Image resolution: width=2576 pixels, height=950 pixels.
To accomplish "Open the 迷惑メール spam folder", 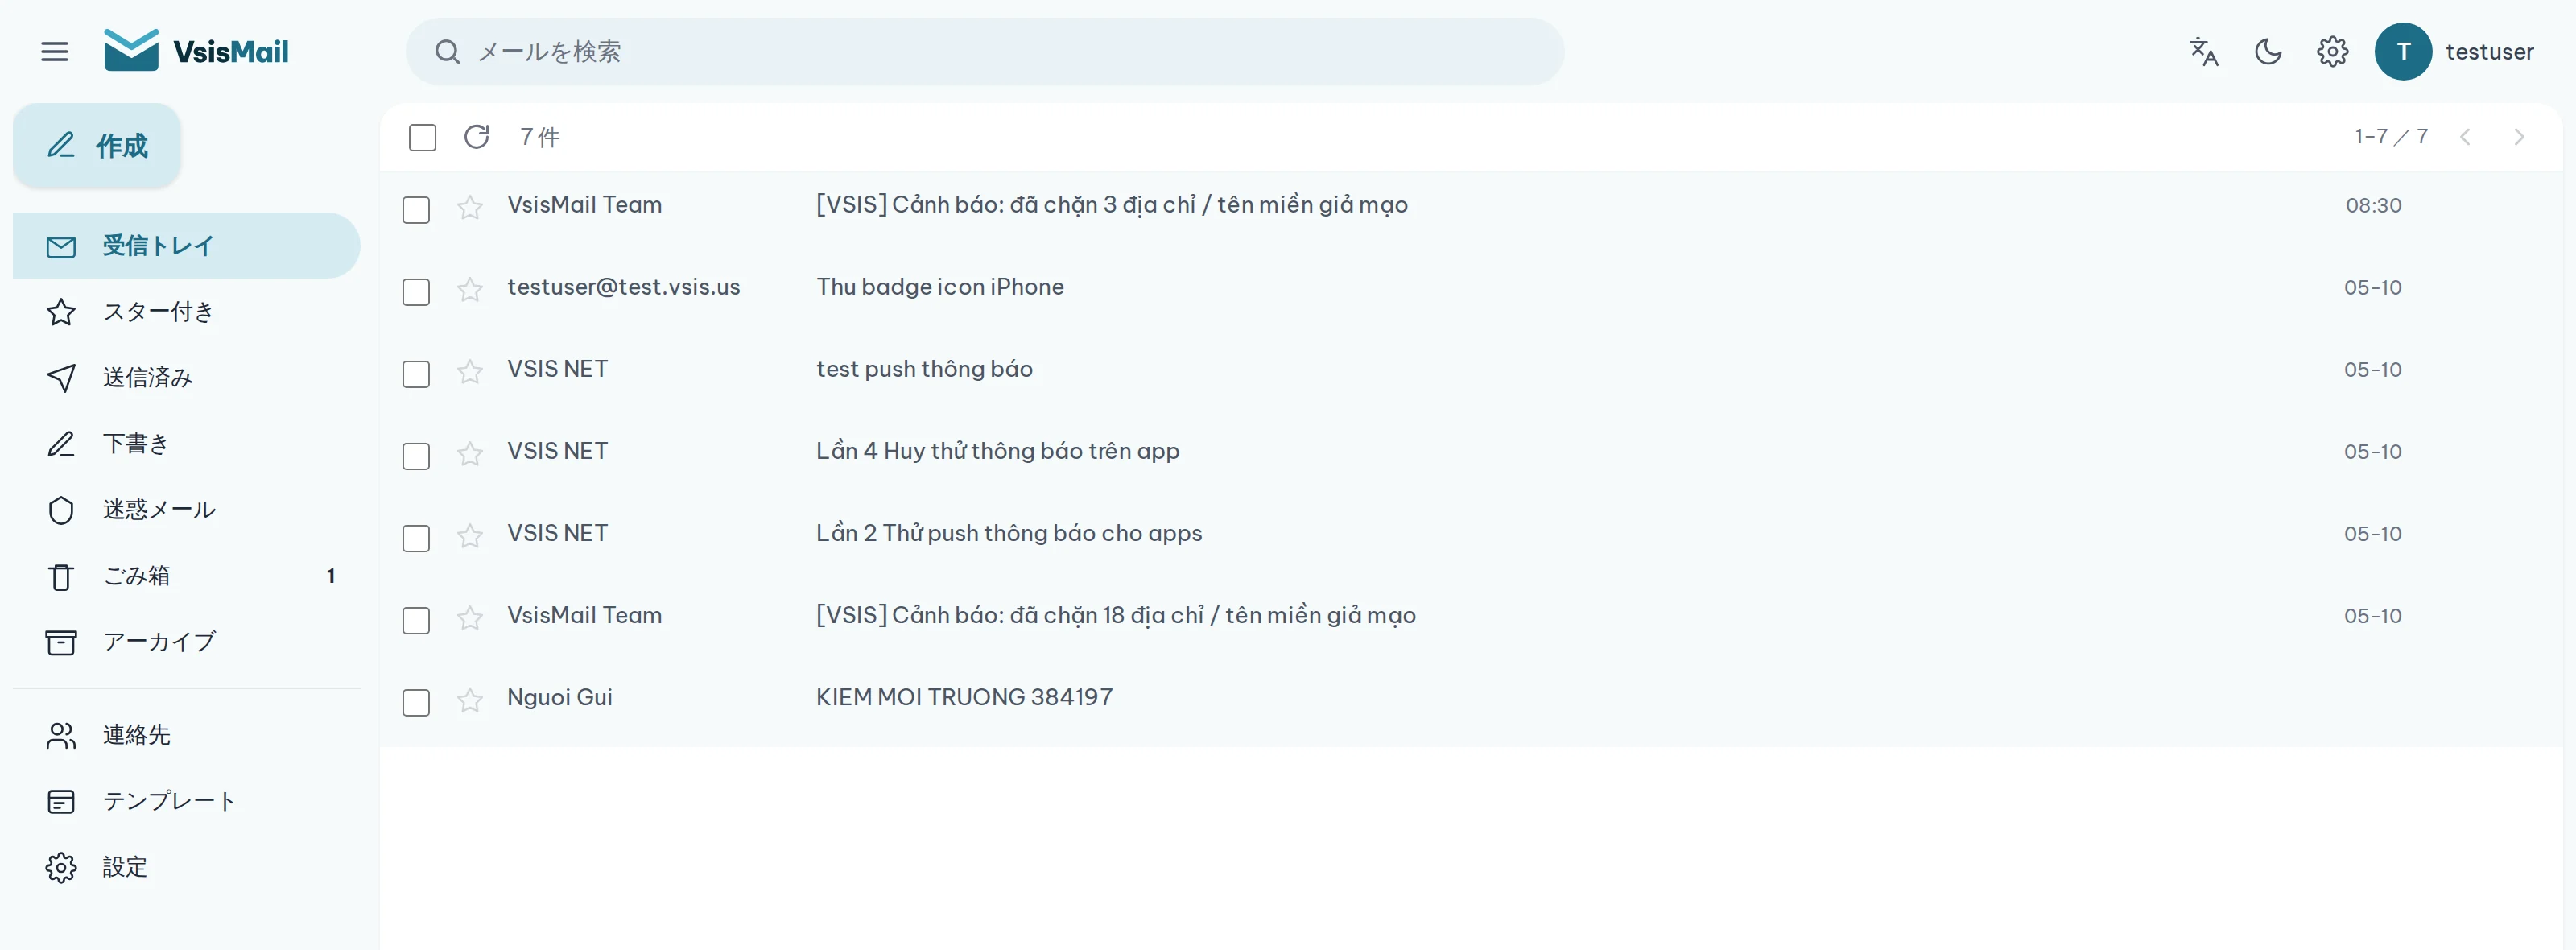I will click(187, 509).
